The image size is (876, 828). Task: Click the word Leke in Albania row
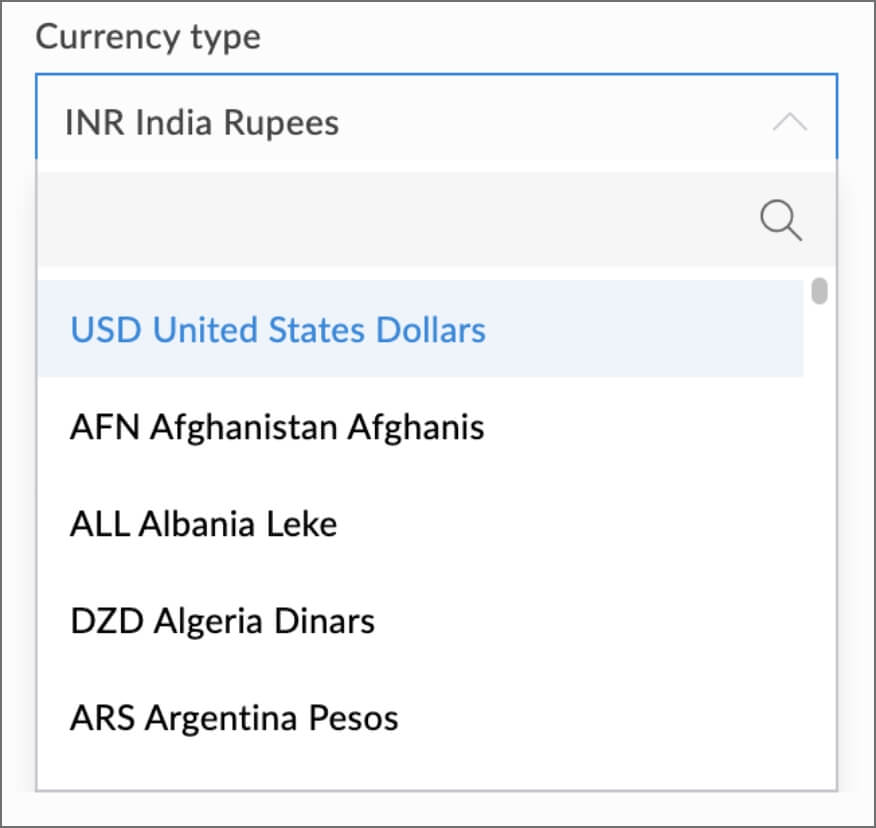tap(302, 524)
